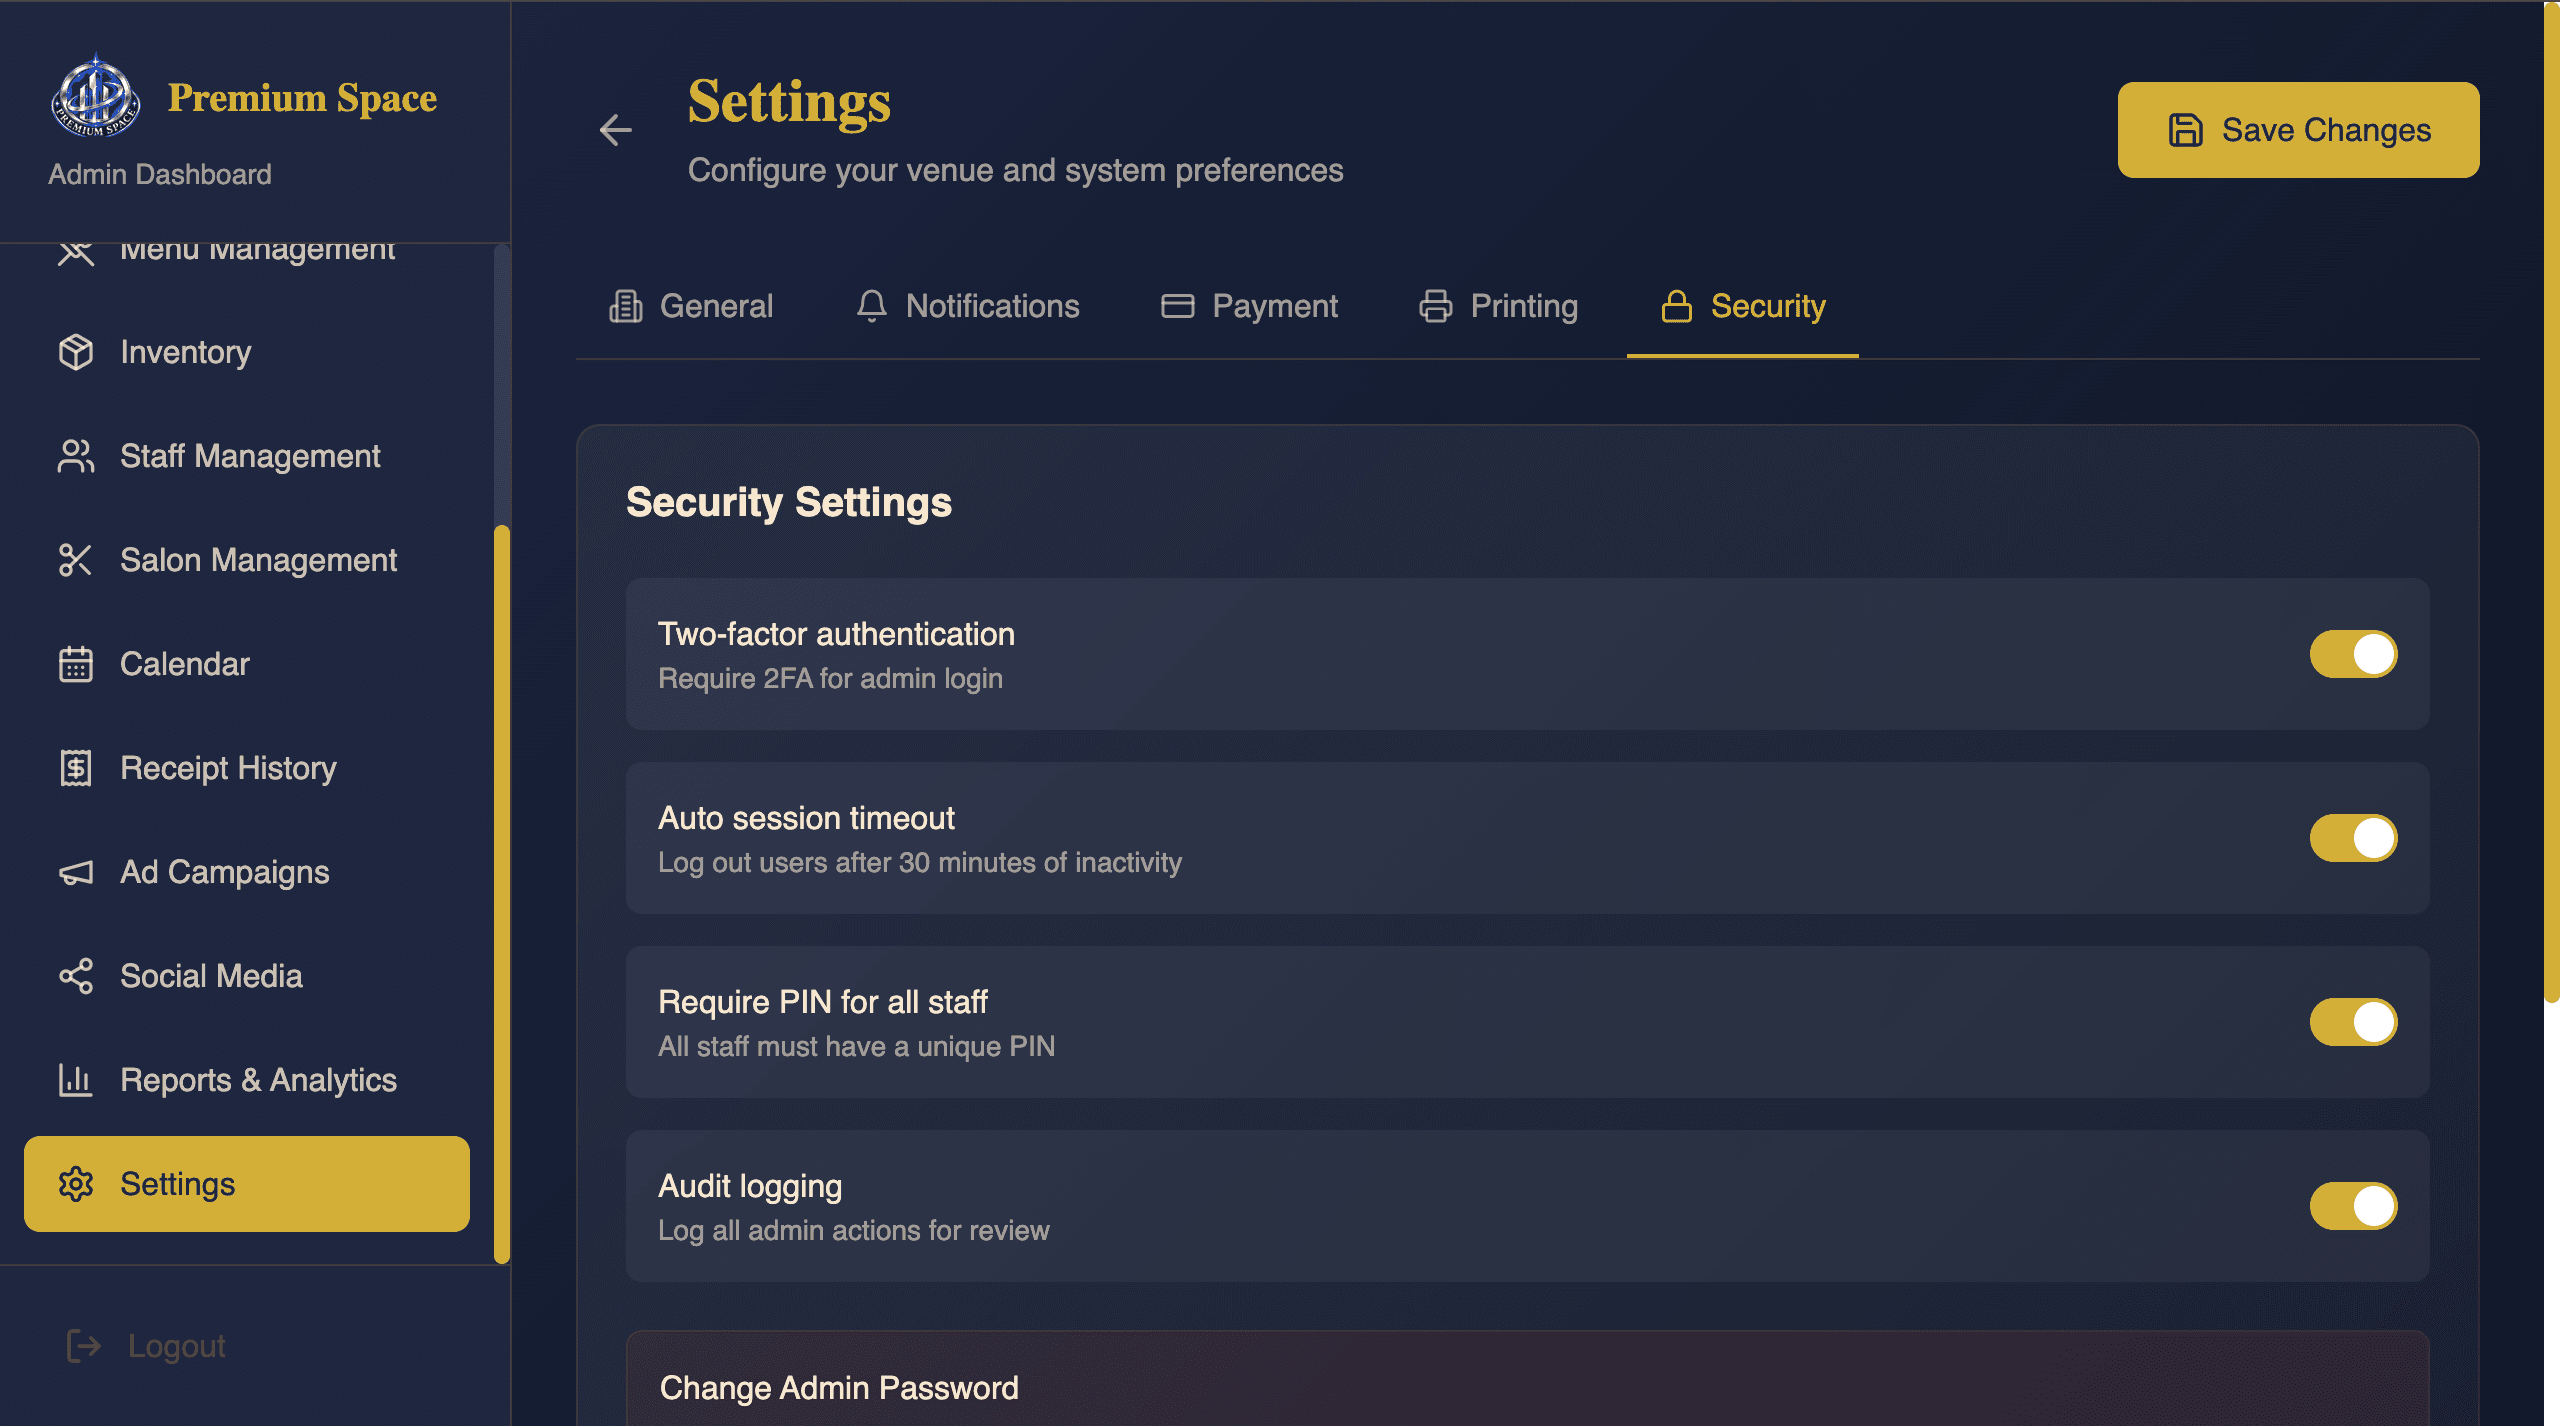
Task: Open Receipt History
Action: coord(247,768)
